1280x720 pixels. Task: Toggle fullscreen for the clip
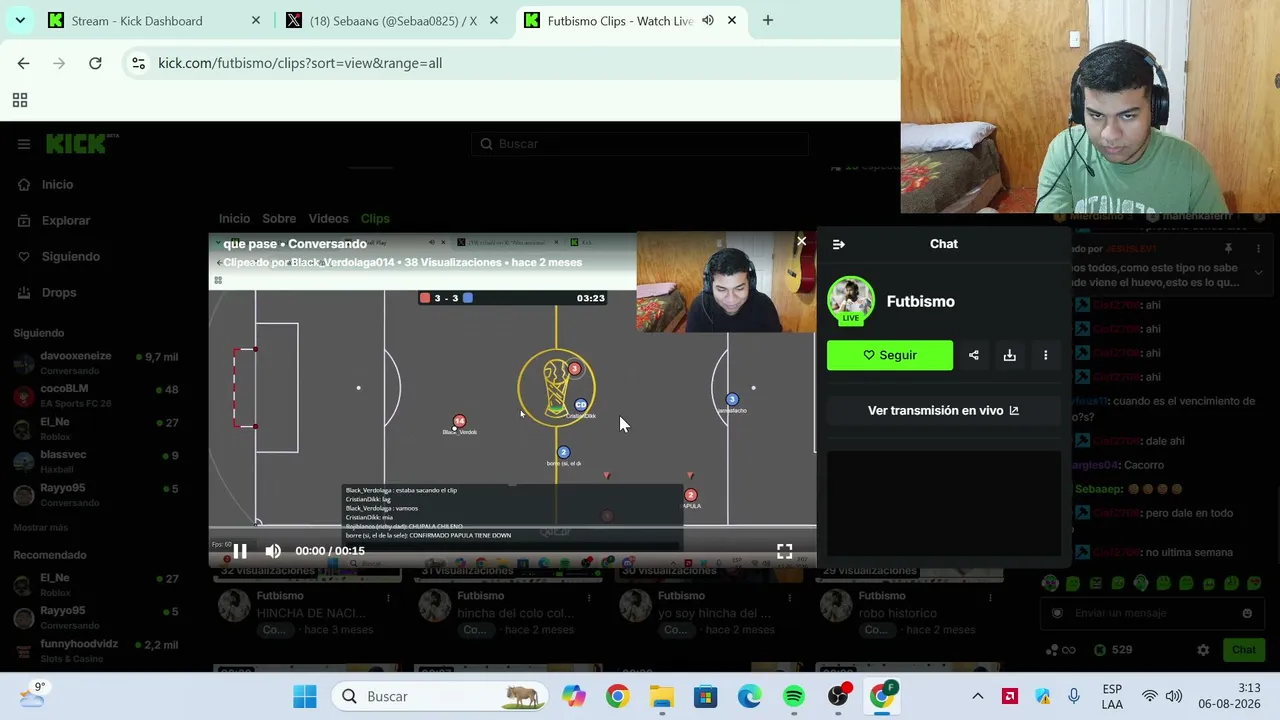pos(785,551)
